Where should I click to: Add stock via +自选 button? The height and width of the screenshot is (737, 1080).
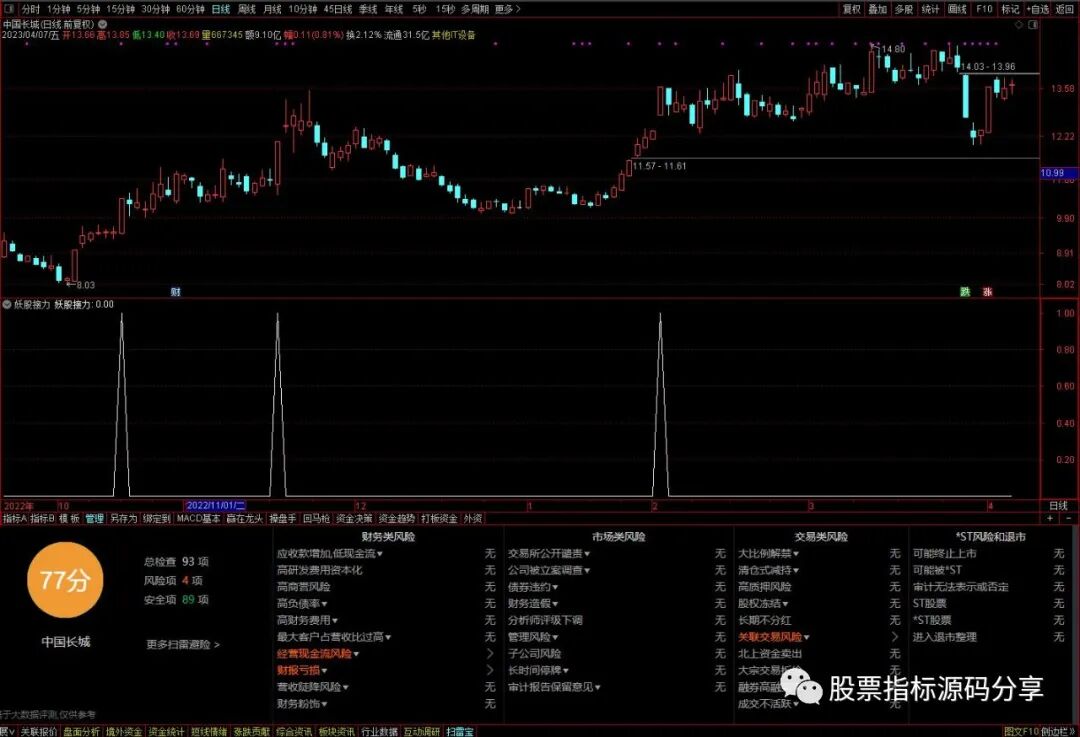point(1037,9)
